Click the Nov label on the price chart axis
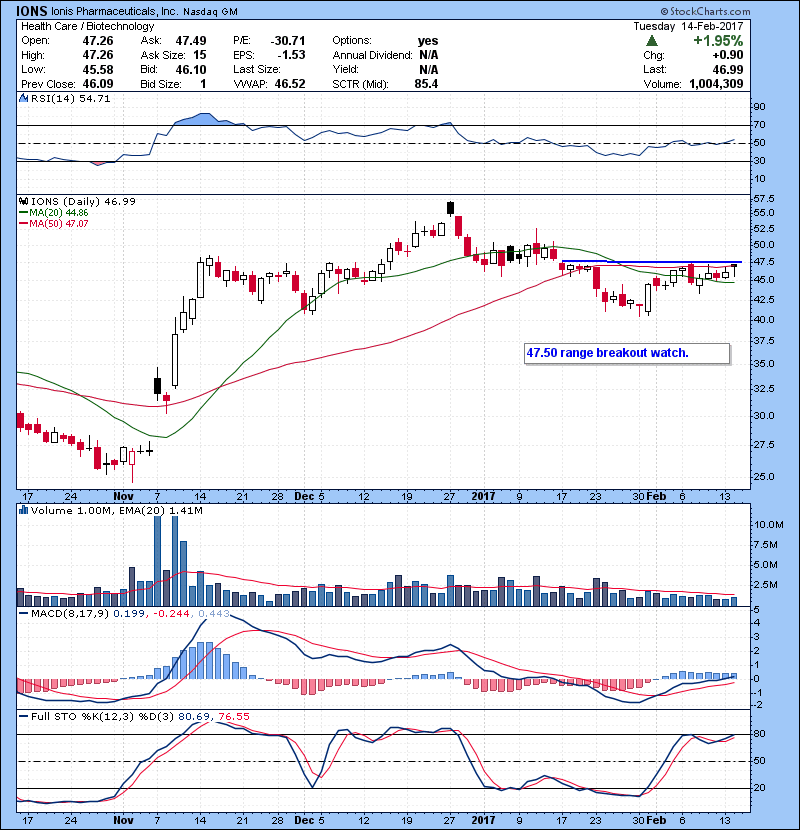This screenshot has height=830, width=800. click(x=123, y=497)
